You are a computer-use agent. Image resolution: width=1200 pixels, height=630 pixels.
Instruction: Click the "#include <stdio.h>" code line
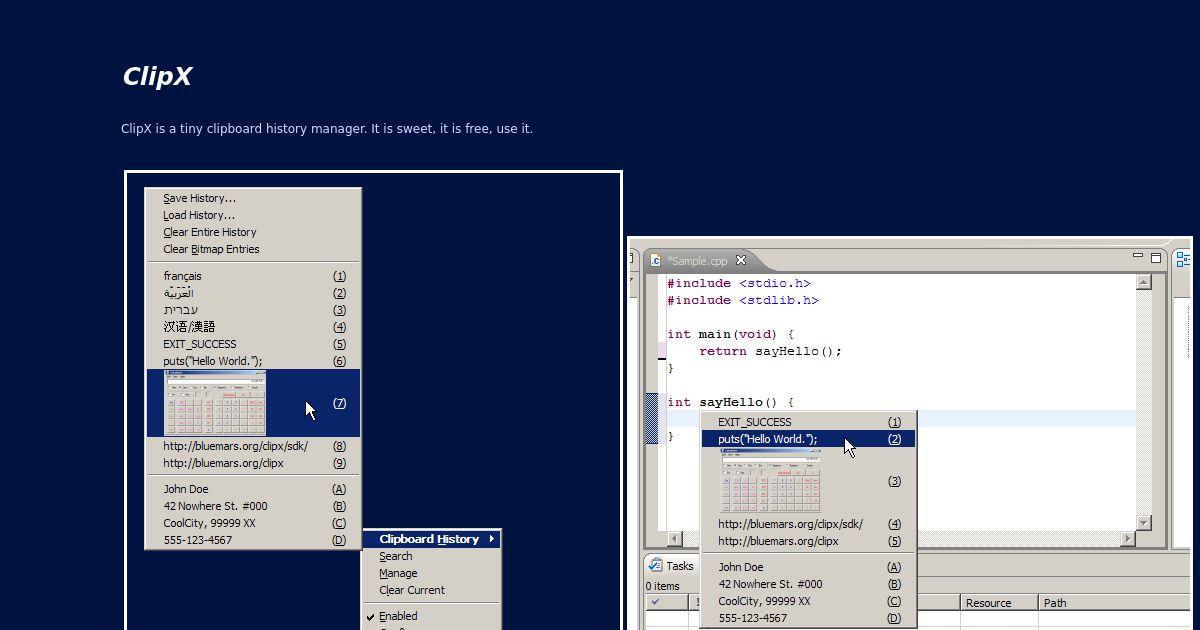739,283
